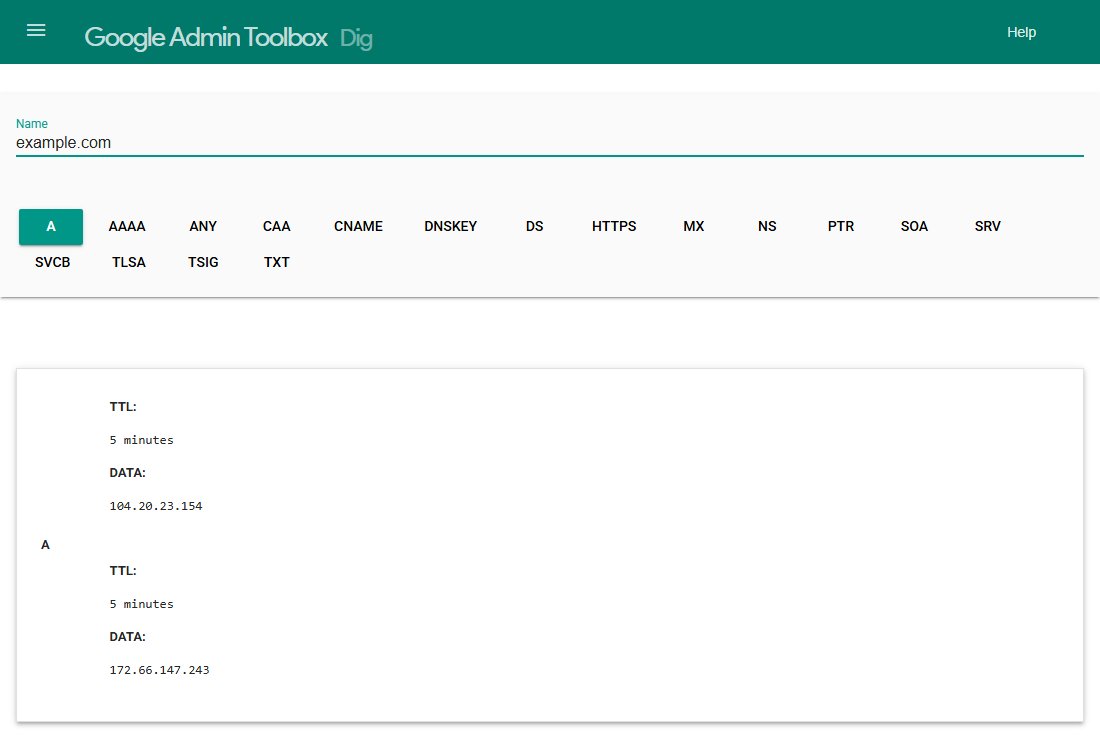Select the CAA record type
Image resolution: width=1100 pixels, height=750 pixels.
276,227
